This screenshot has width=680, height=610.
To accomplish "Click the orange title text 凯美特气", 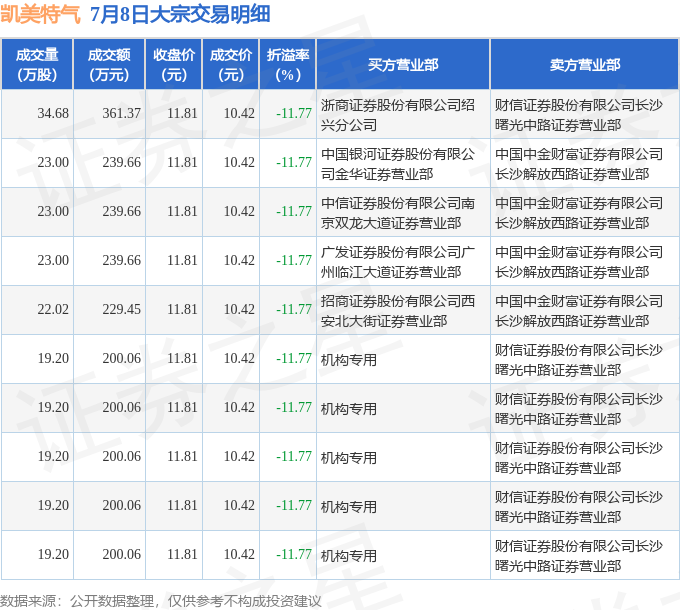I will tap(40, 14).
